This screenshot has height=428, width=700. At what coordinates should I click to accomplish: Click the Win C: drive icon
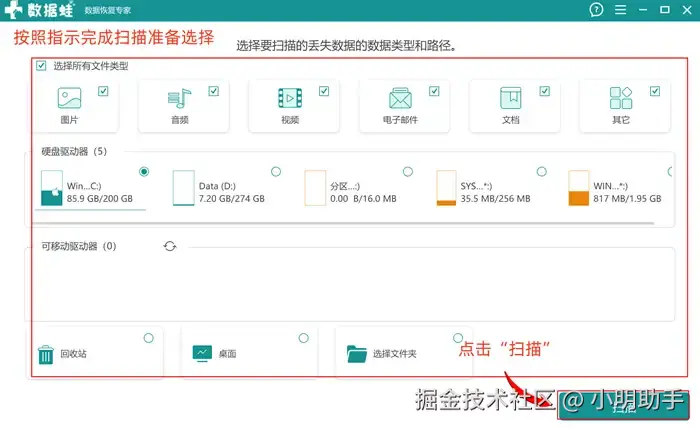(52, 188)
